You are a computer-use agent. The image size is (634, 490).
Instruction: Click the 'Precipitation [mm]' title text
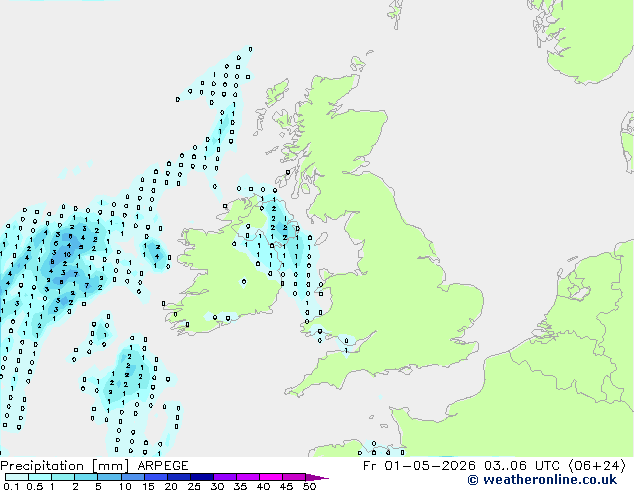point(65,466)
